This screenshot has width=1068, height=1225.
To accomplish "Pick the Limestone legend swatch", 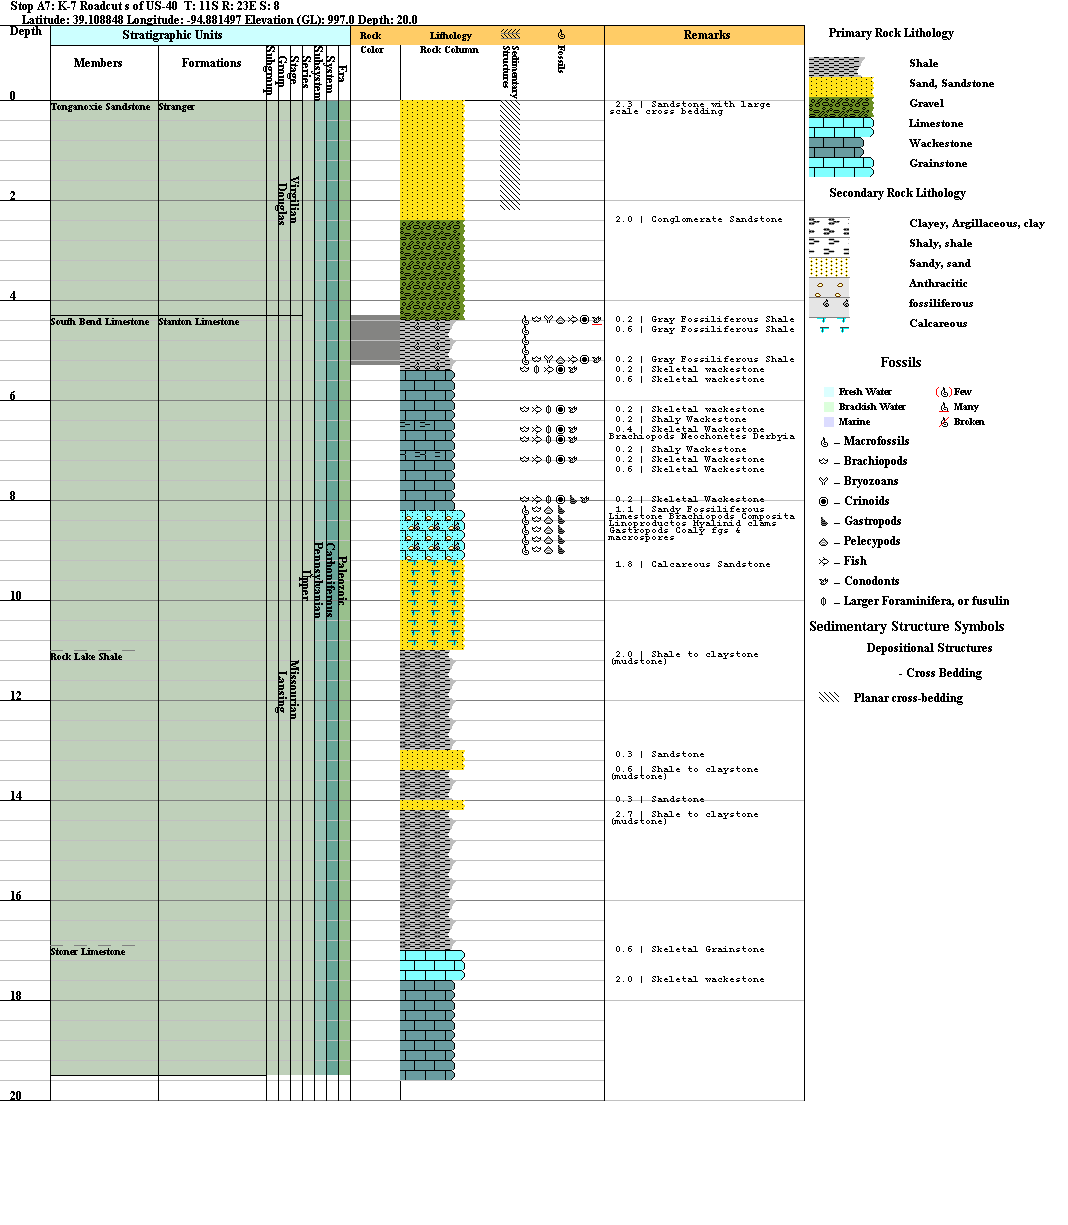I will click(x=841, y=126).
